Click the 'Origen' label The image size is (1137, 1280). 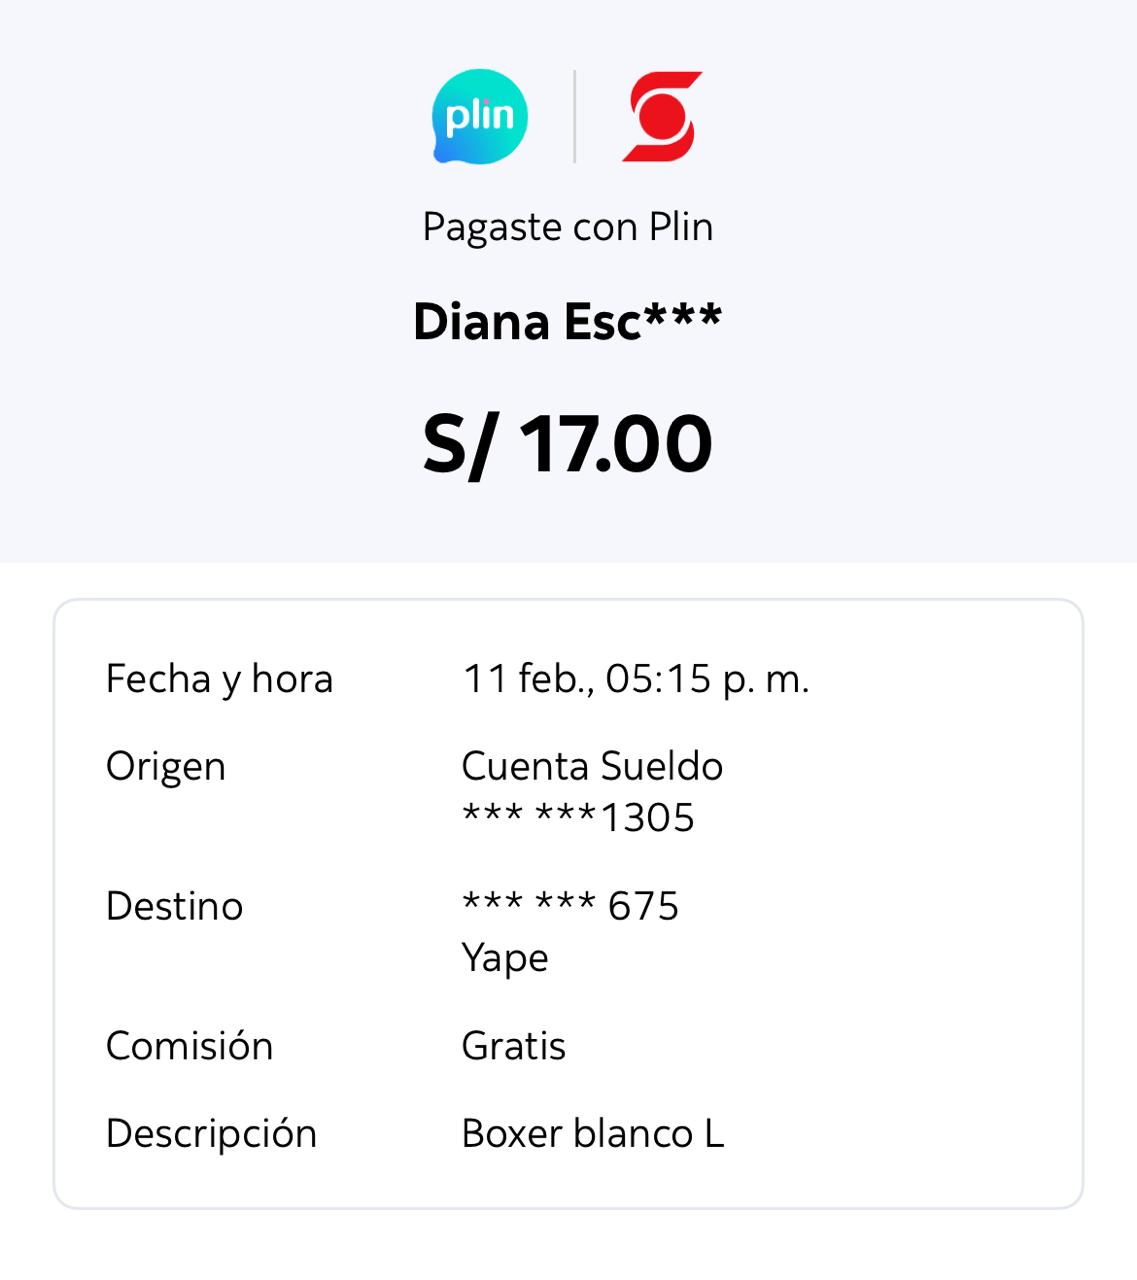coord(166,767)
